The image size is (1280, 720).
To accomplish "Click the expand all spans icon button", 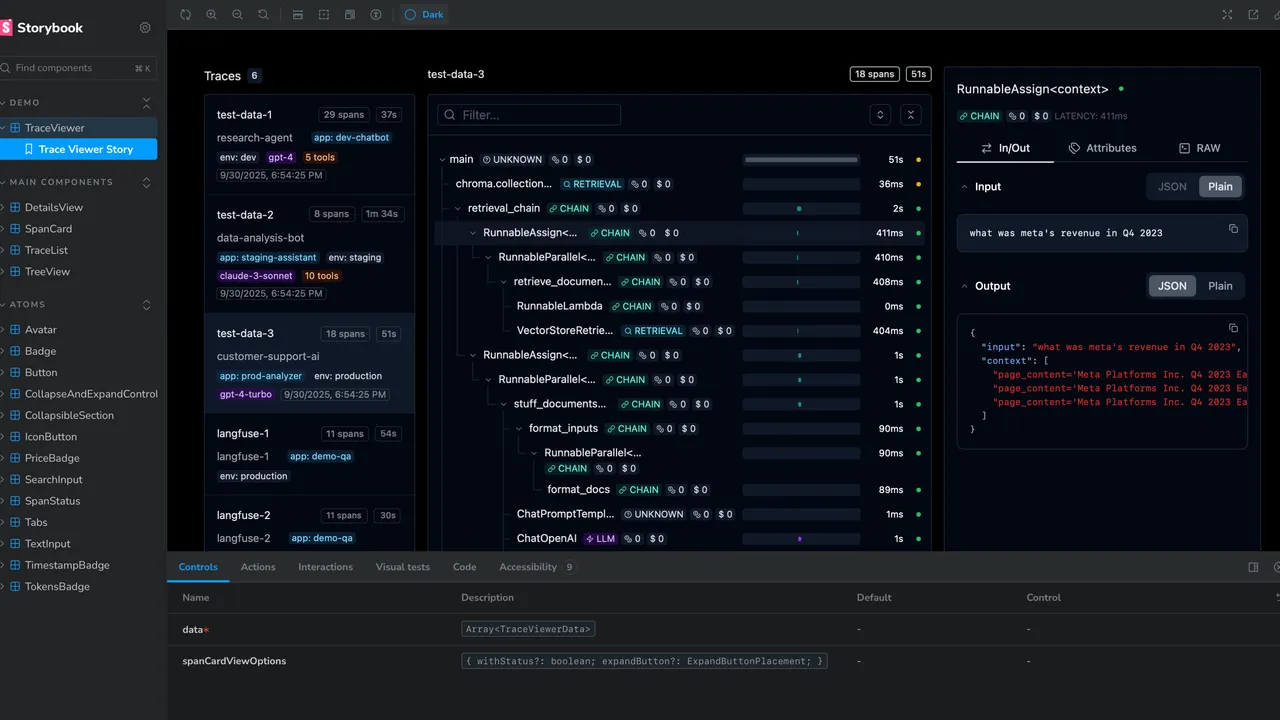I will (x=880, y=115).
